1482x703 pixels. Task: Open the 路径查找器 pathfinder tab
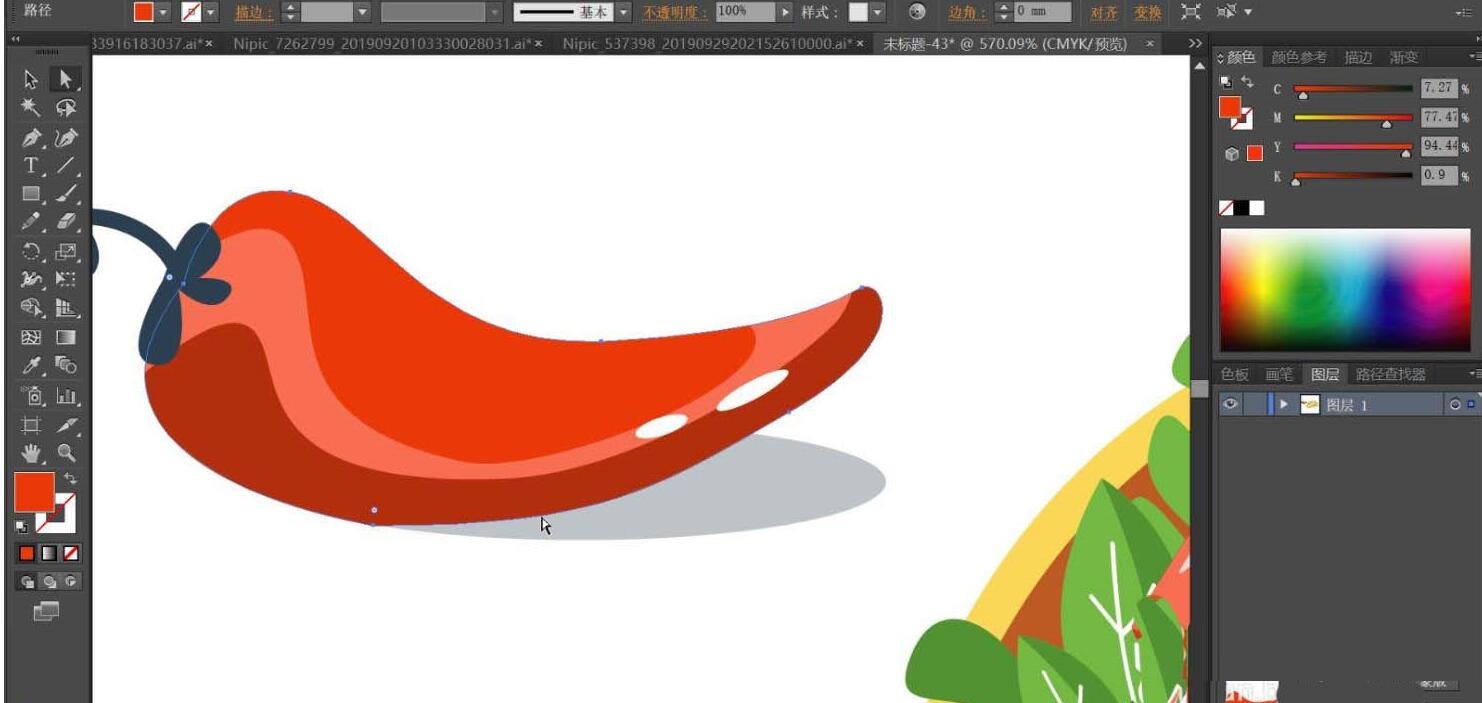coord(1390,374)
